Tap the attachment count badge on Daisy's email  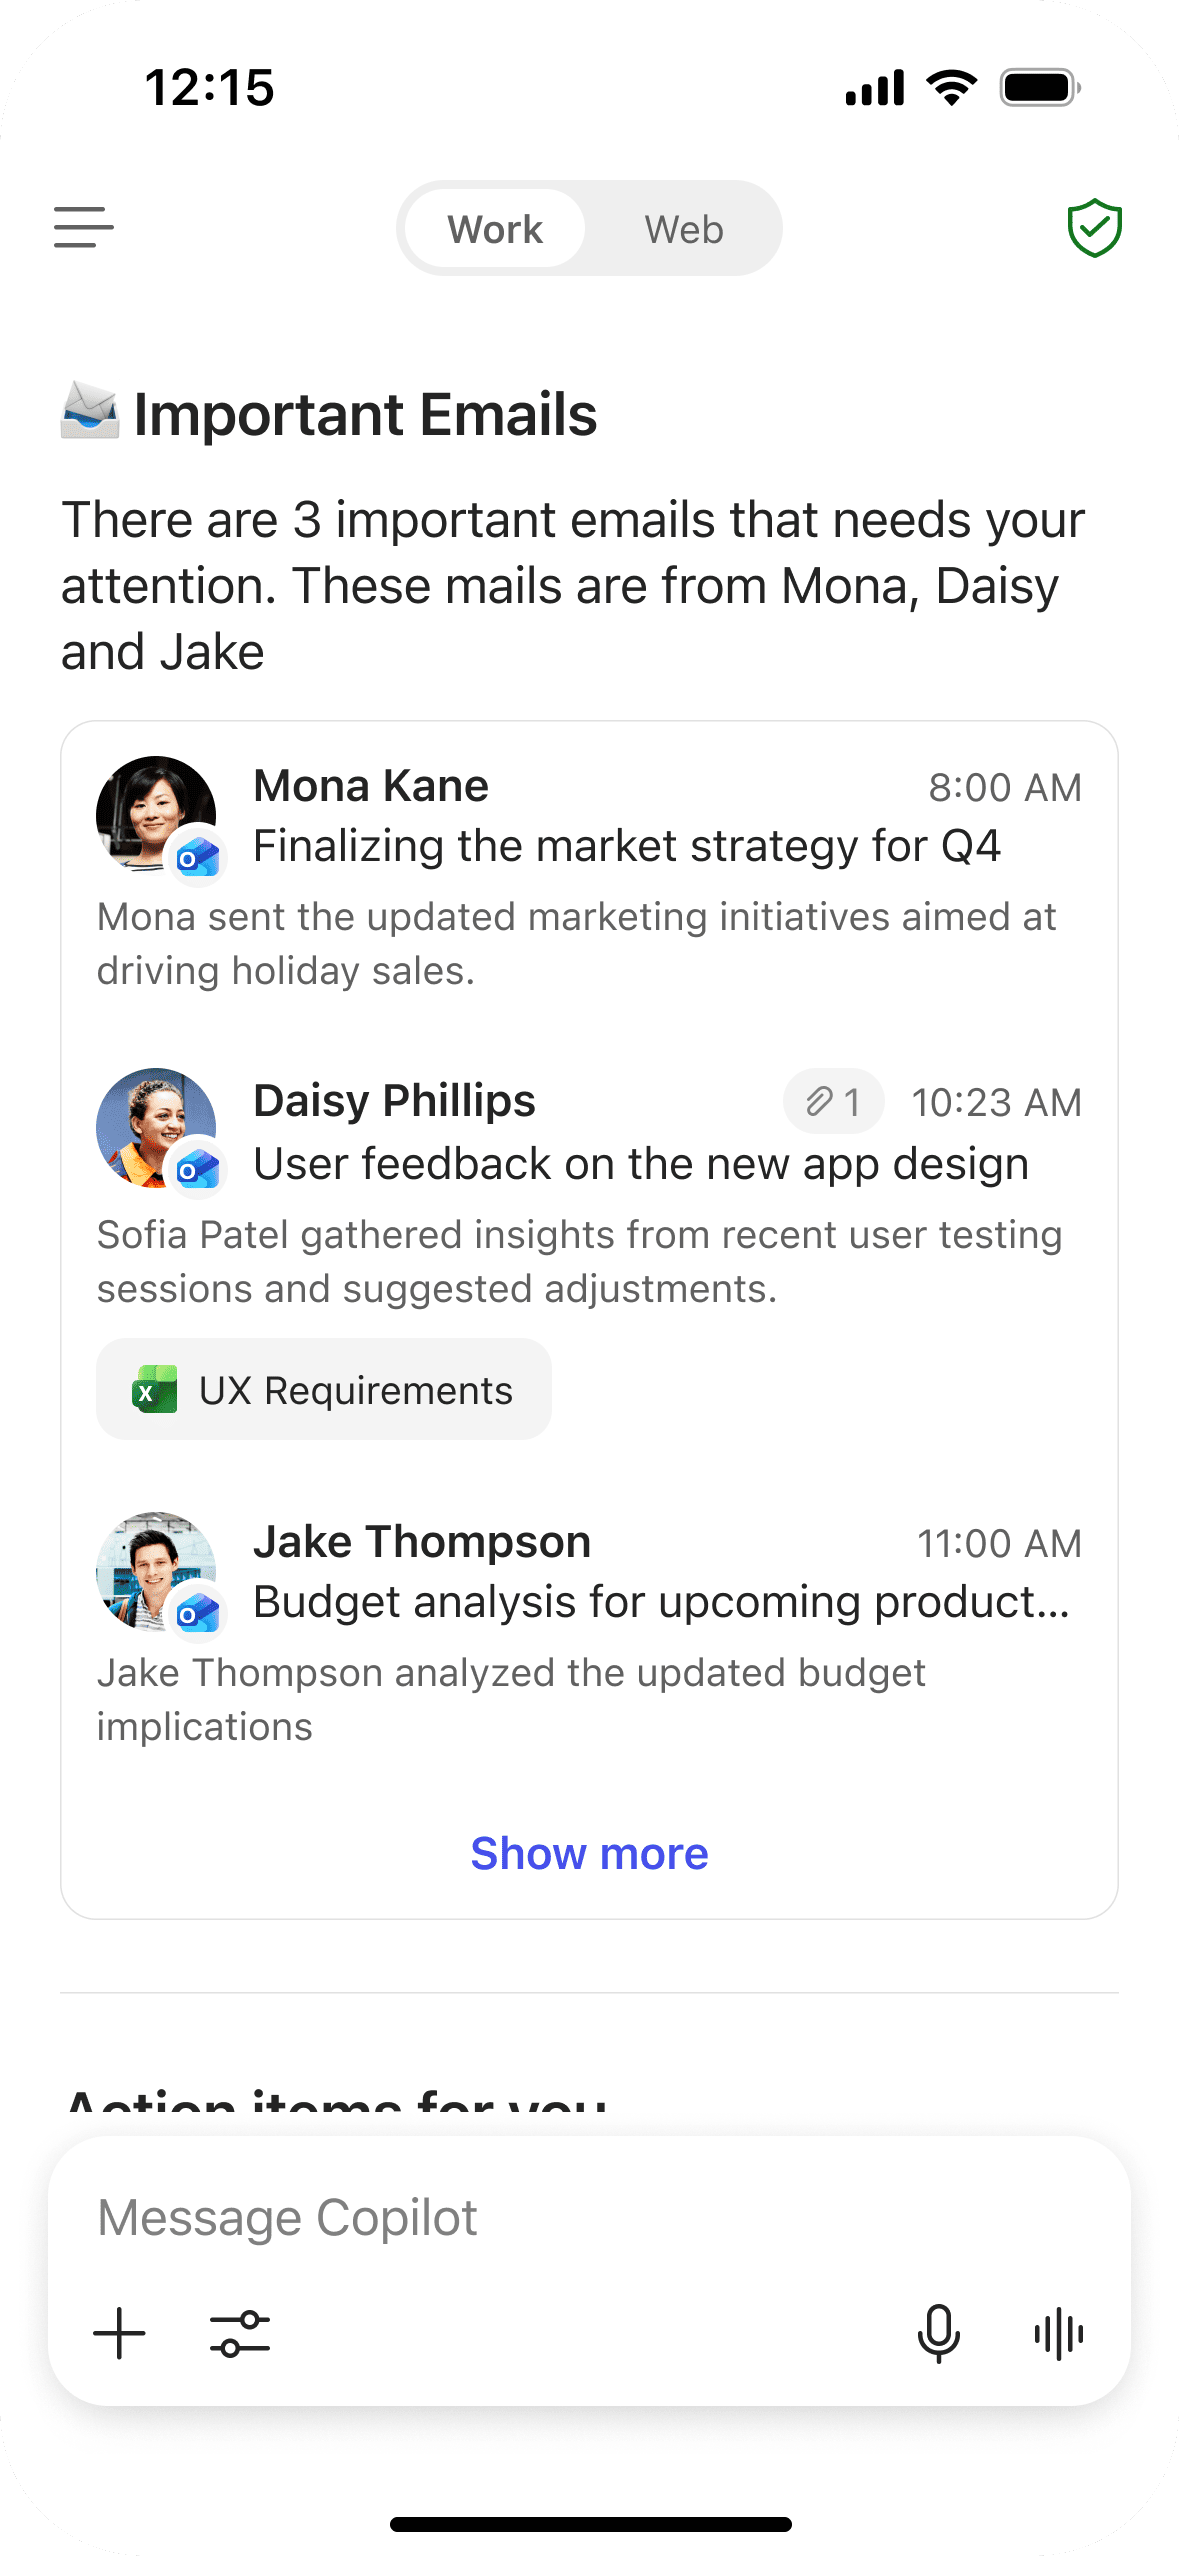[833, 1101]
